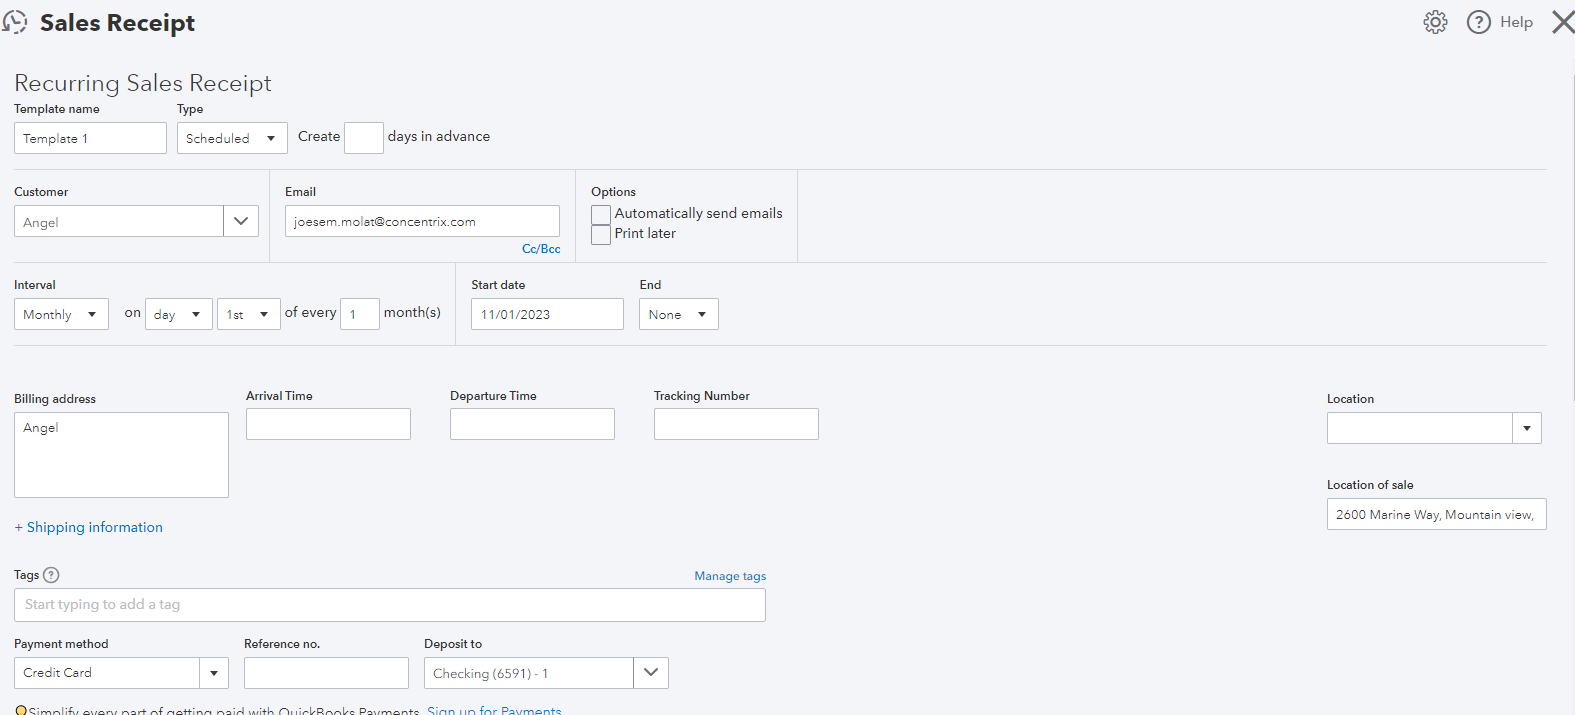The width and height of the screenshot is (1575, 715).
Task: Open the Payment method dropdown
Action: (213, 673)
